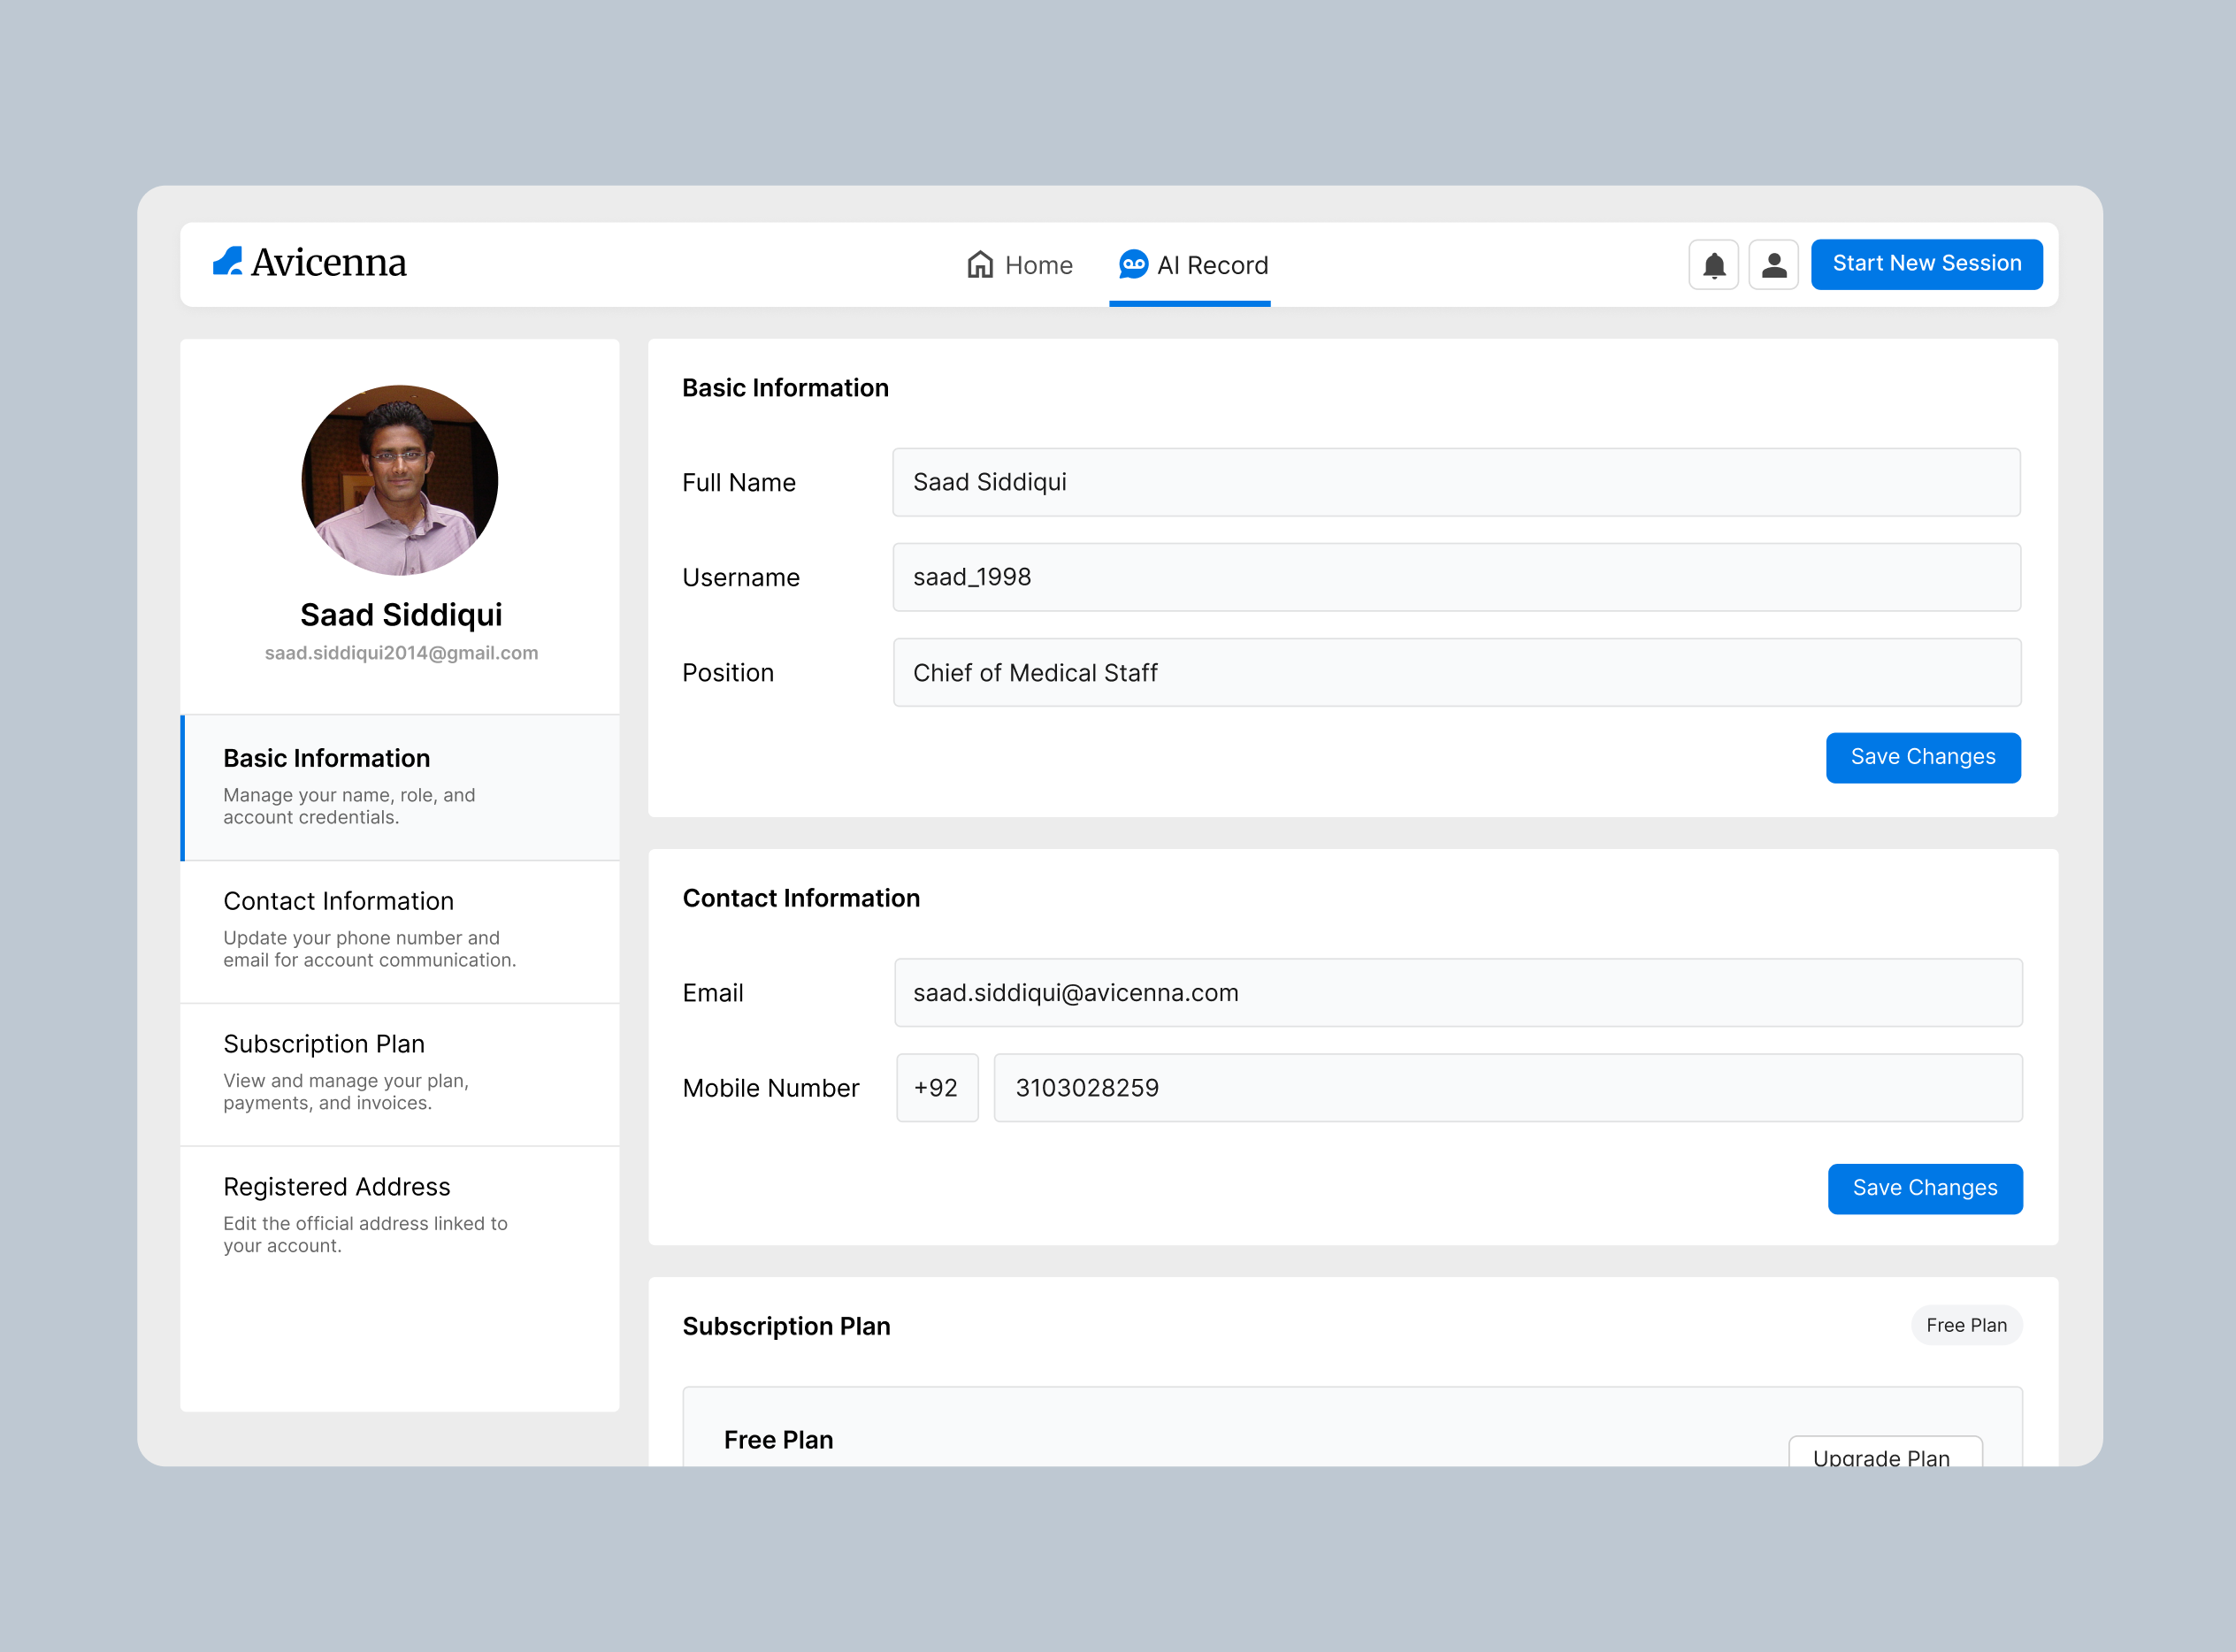Open Contact Information sidebar section
Screen dimensions: 2236x1652
[x=400, y=930]
